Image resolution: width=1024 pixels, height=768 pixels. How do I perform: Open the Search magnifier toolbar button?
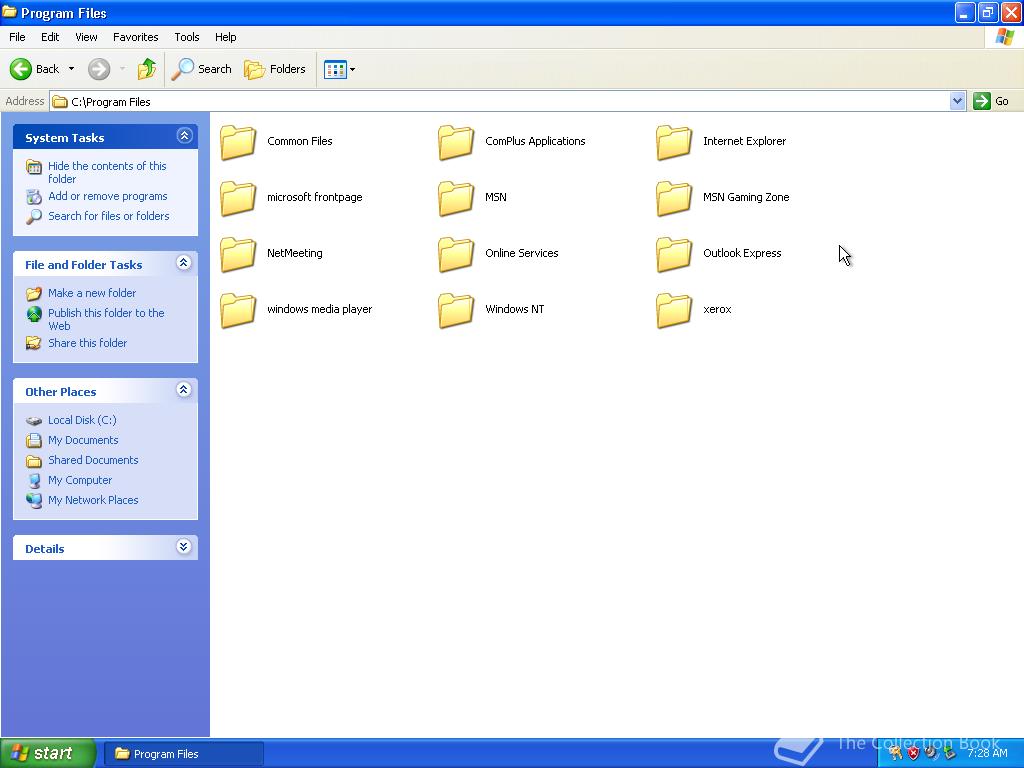coord(201,69)
